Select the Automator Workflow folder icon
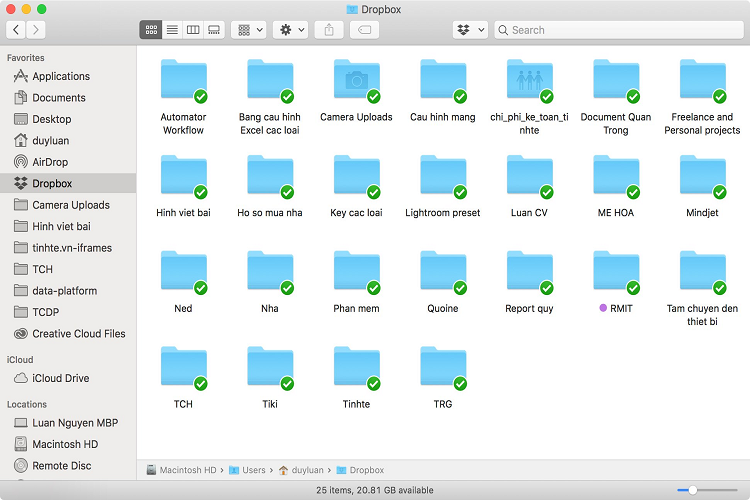 [184, 80]
